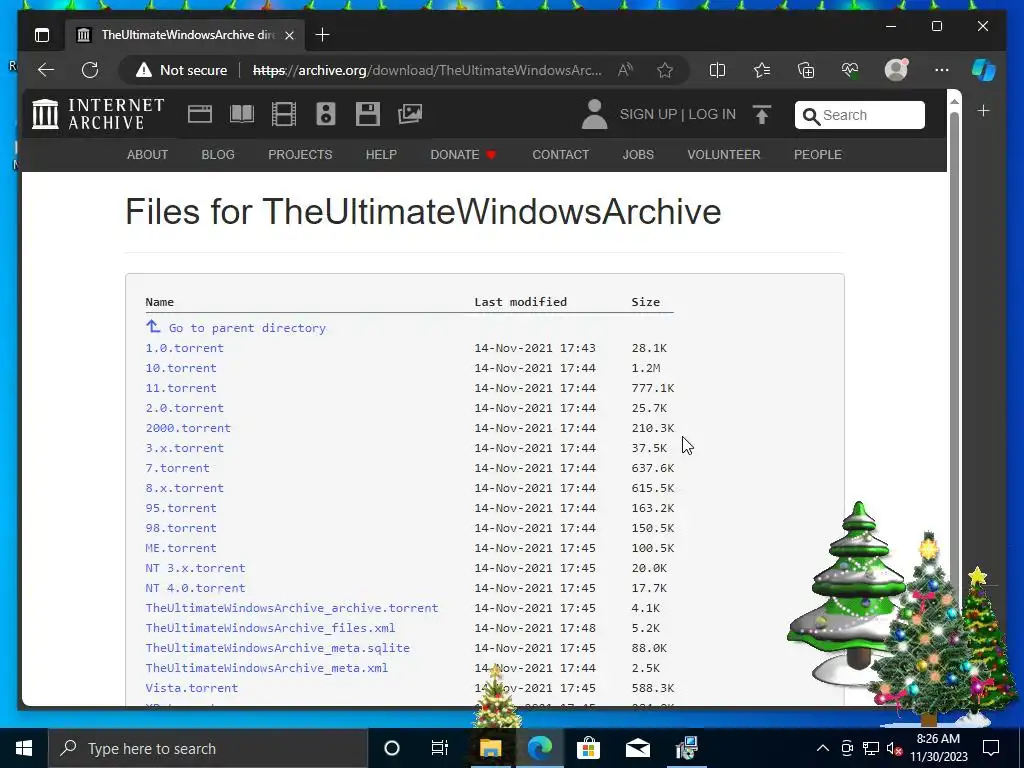Open the VOLUNTEER menu item
Image resolution: width=1024 pixels, height=768 pixels.
[724, 155]
